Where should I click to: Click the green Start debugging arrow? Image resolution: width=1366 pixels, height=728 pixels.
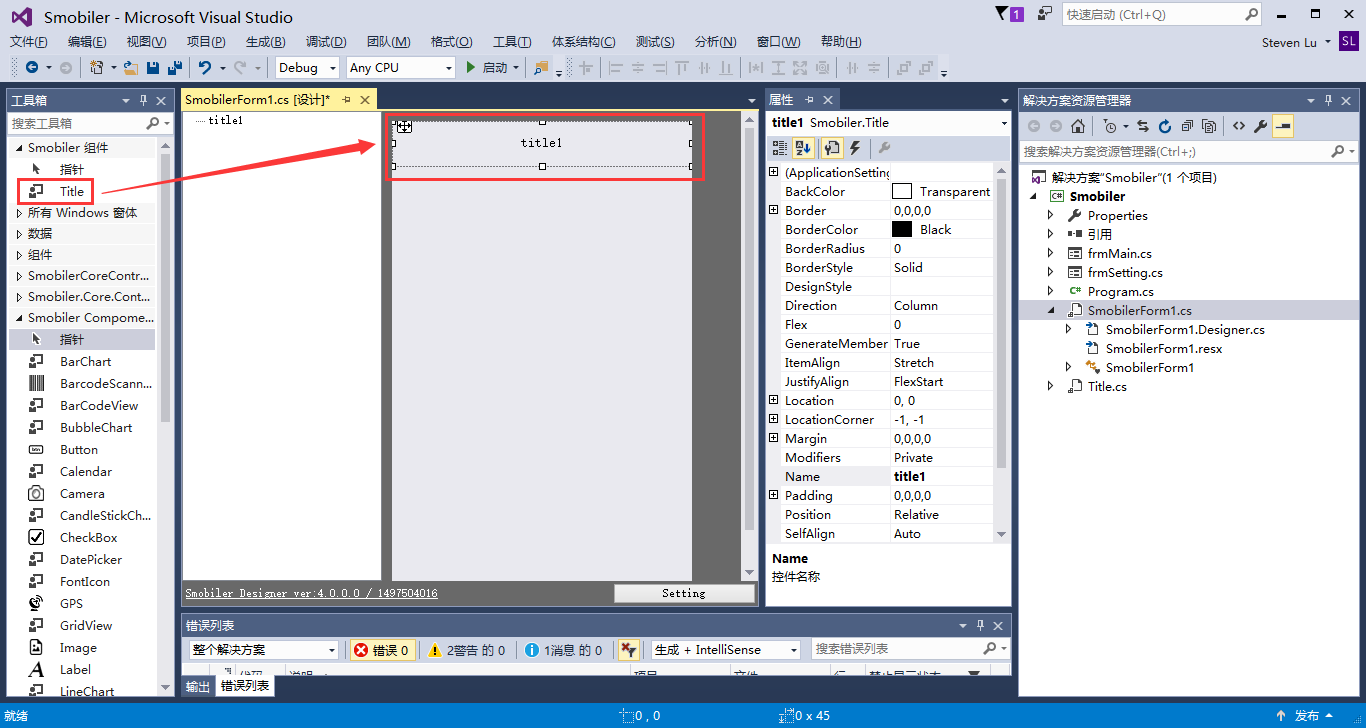[471, 67]
